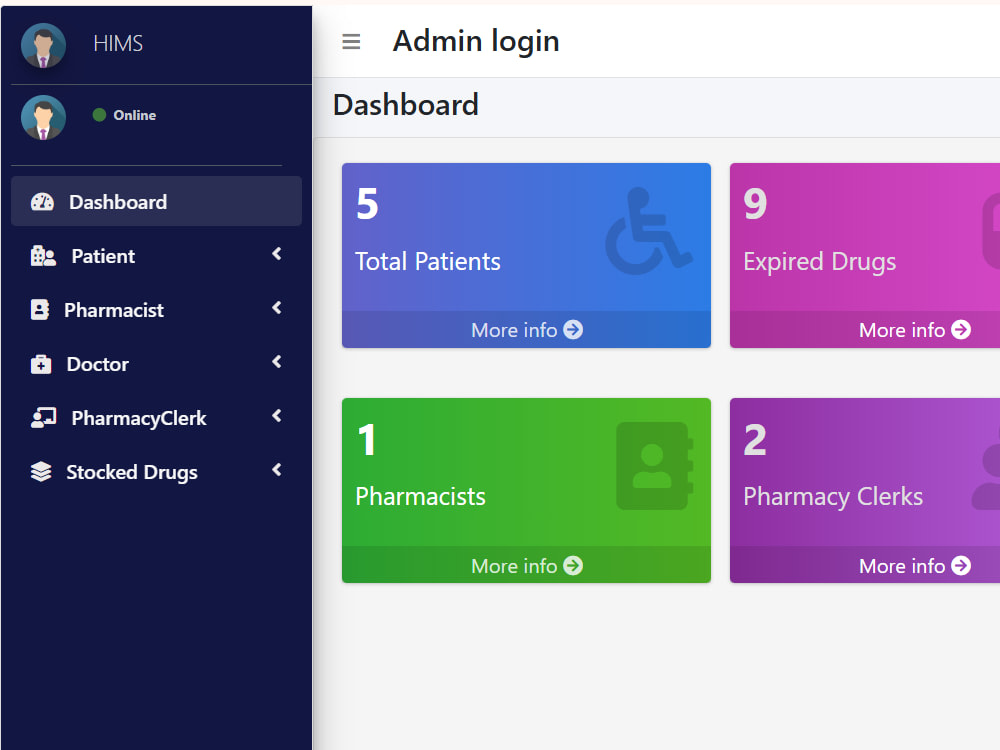This screenshot has height=750, width=1000.
Task: Open the PharmacyClerk sidebar menu
Action: 156,418
